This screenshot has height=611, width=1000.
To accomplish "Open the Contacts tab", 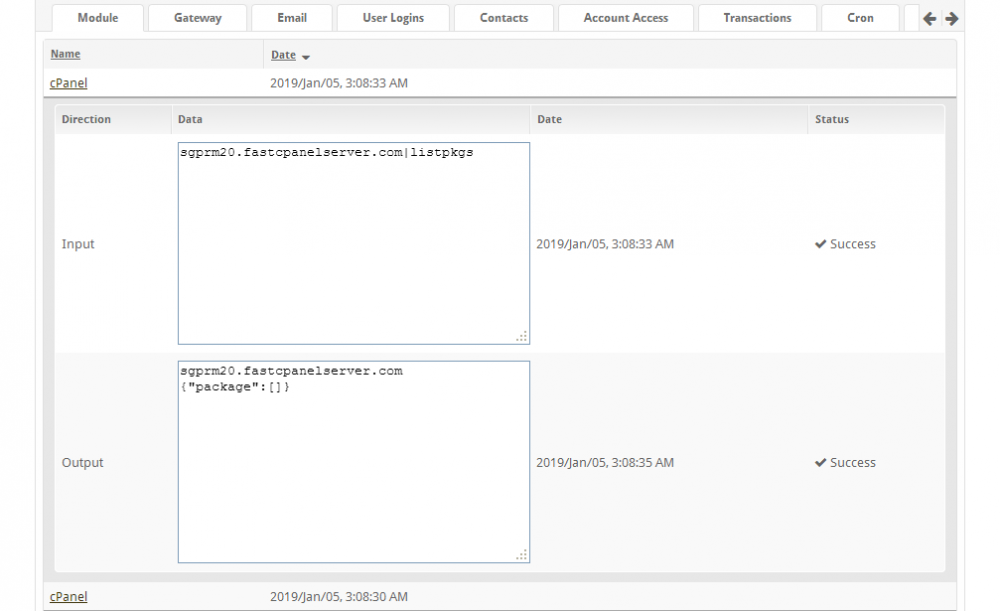I will click(x=504, y=18).
